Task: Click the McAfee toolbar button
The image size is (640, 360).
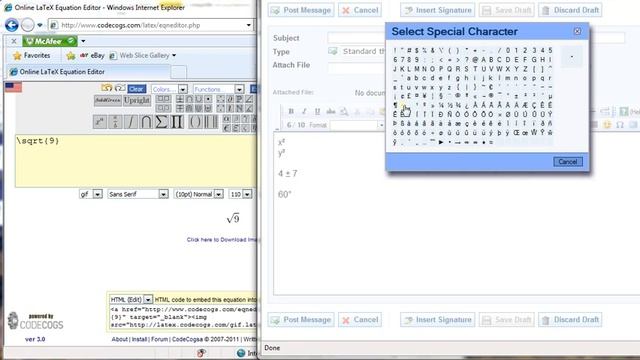Action: (50, 41)
